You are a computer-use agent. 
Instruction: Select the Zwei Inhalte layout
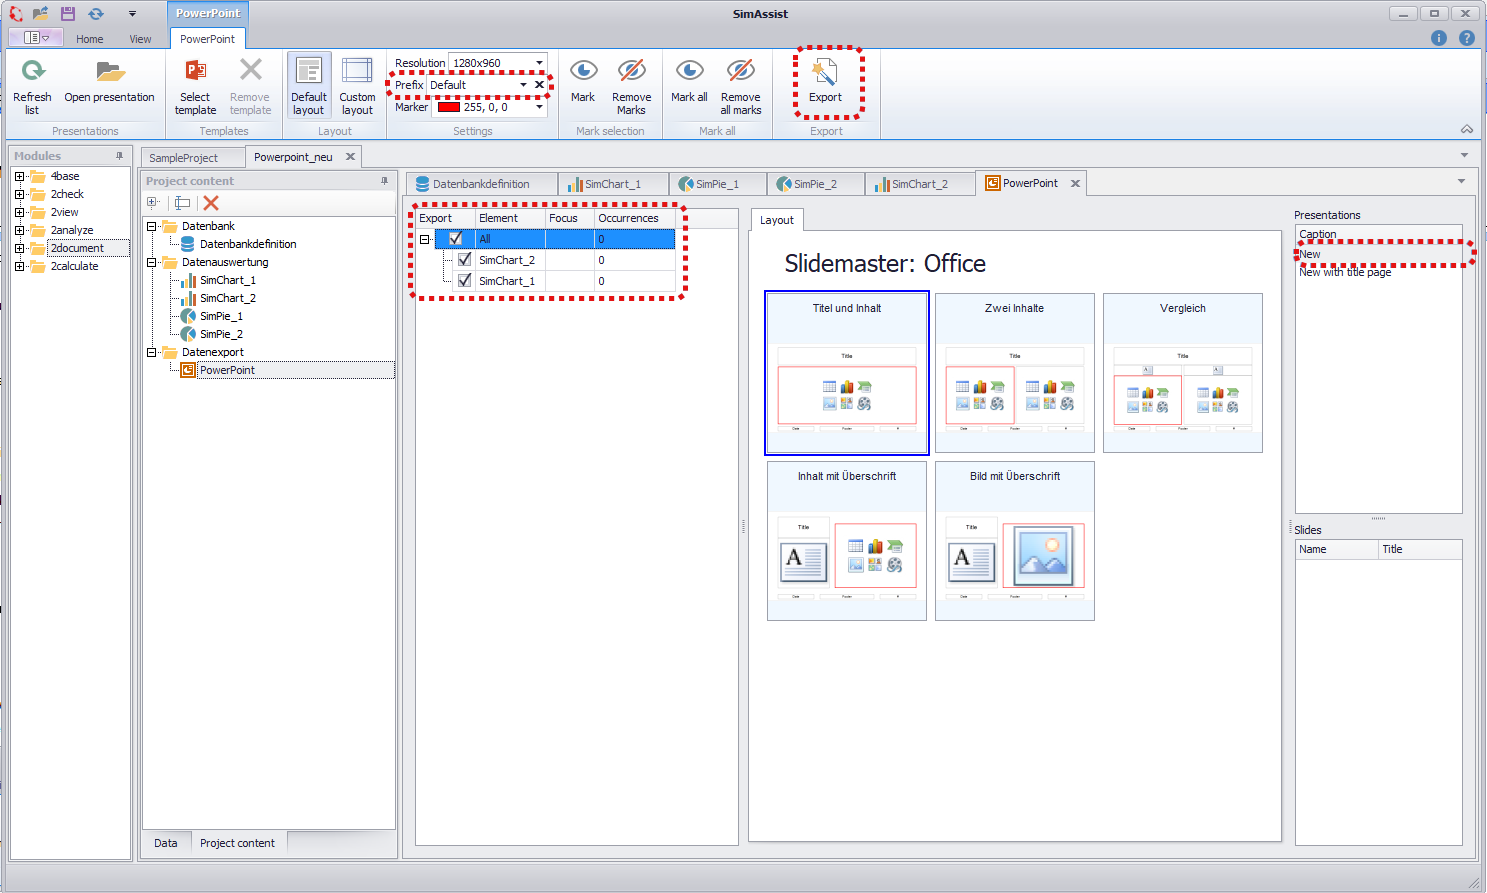click(1014, 373)
